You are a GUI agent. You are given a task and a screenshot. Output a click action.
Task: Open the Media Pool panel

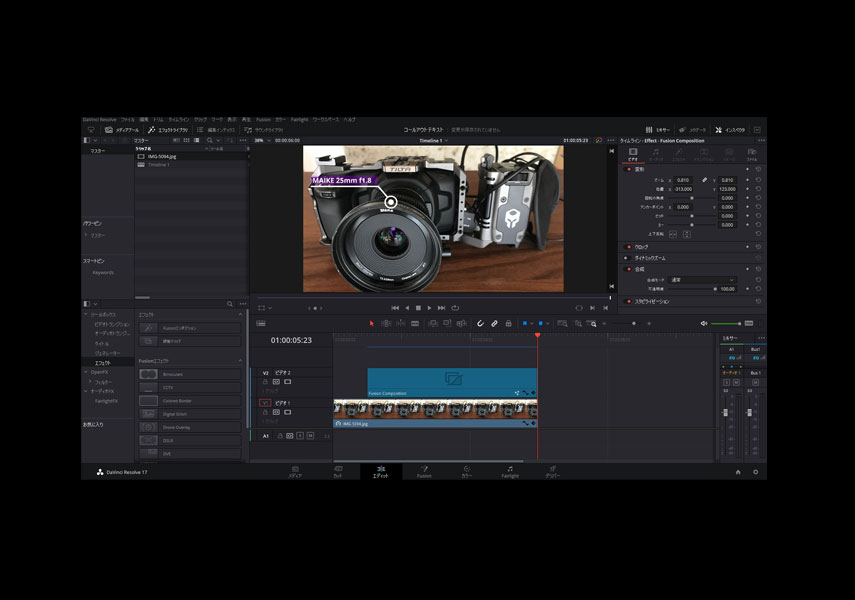121,130
